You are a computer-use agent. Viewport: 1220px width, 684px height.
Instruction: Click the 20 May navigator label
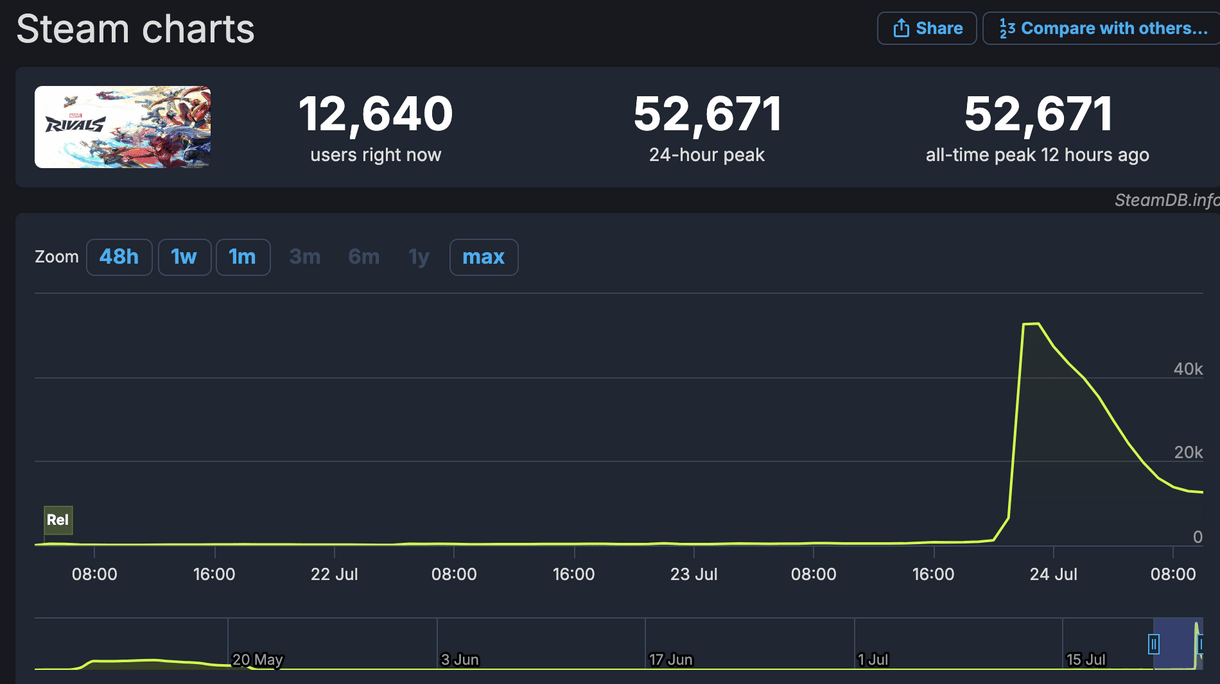tap(258, 660)
